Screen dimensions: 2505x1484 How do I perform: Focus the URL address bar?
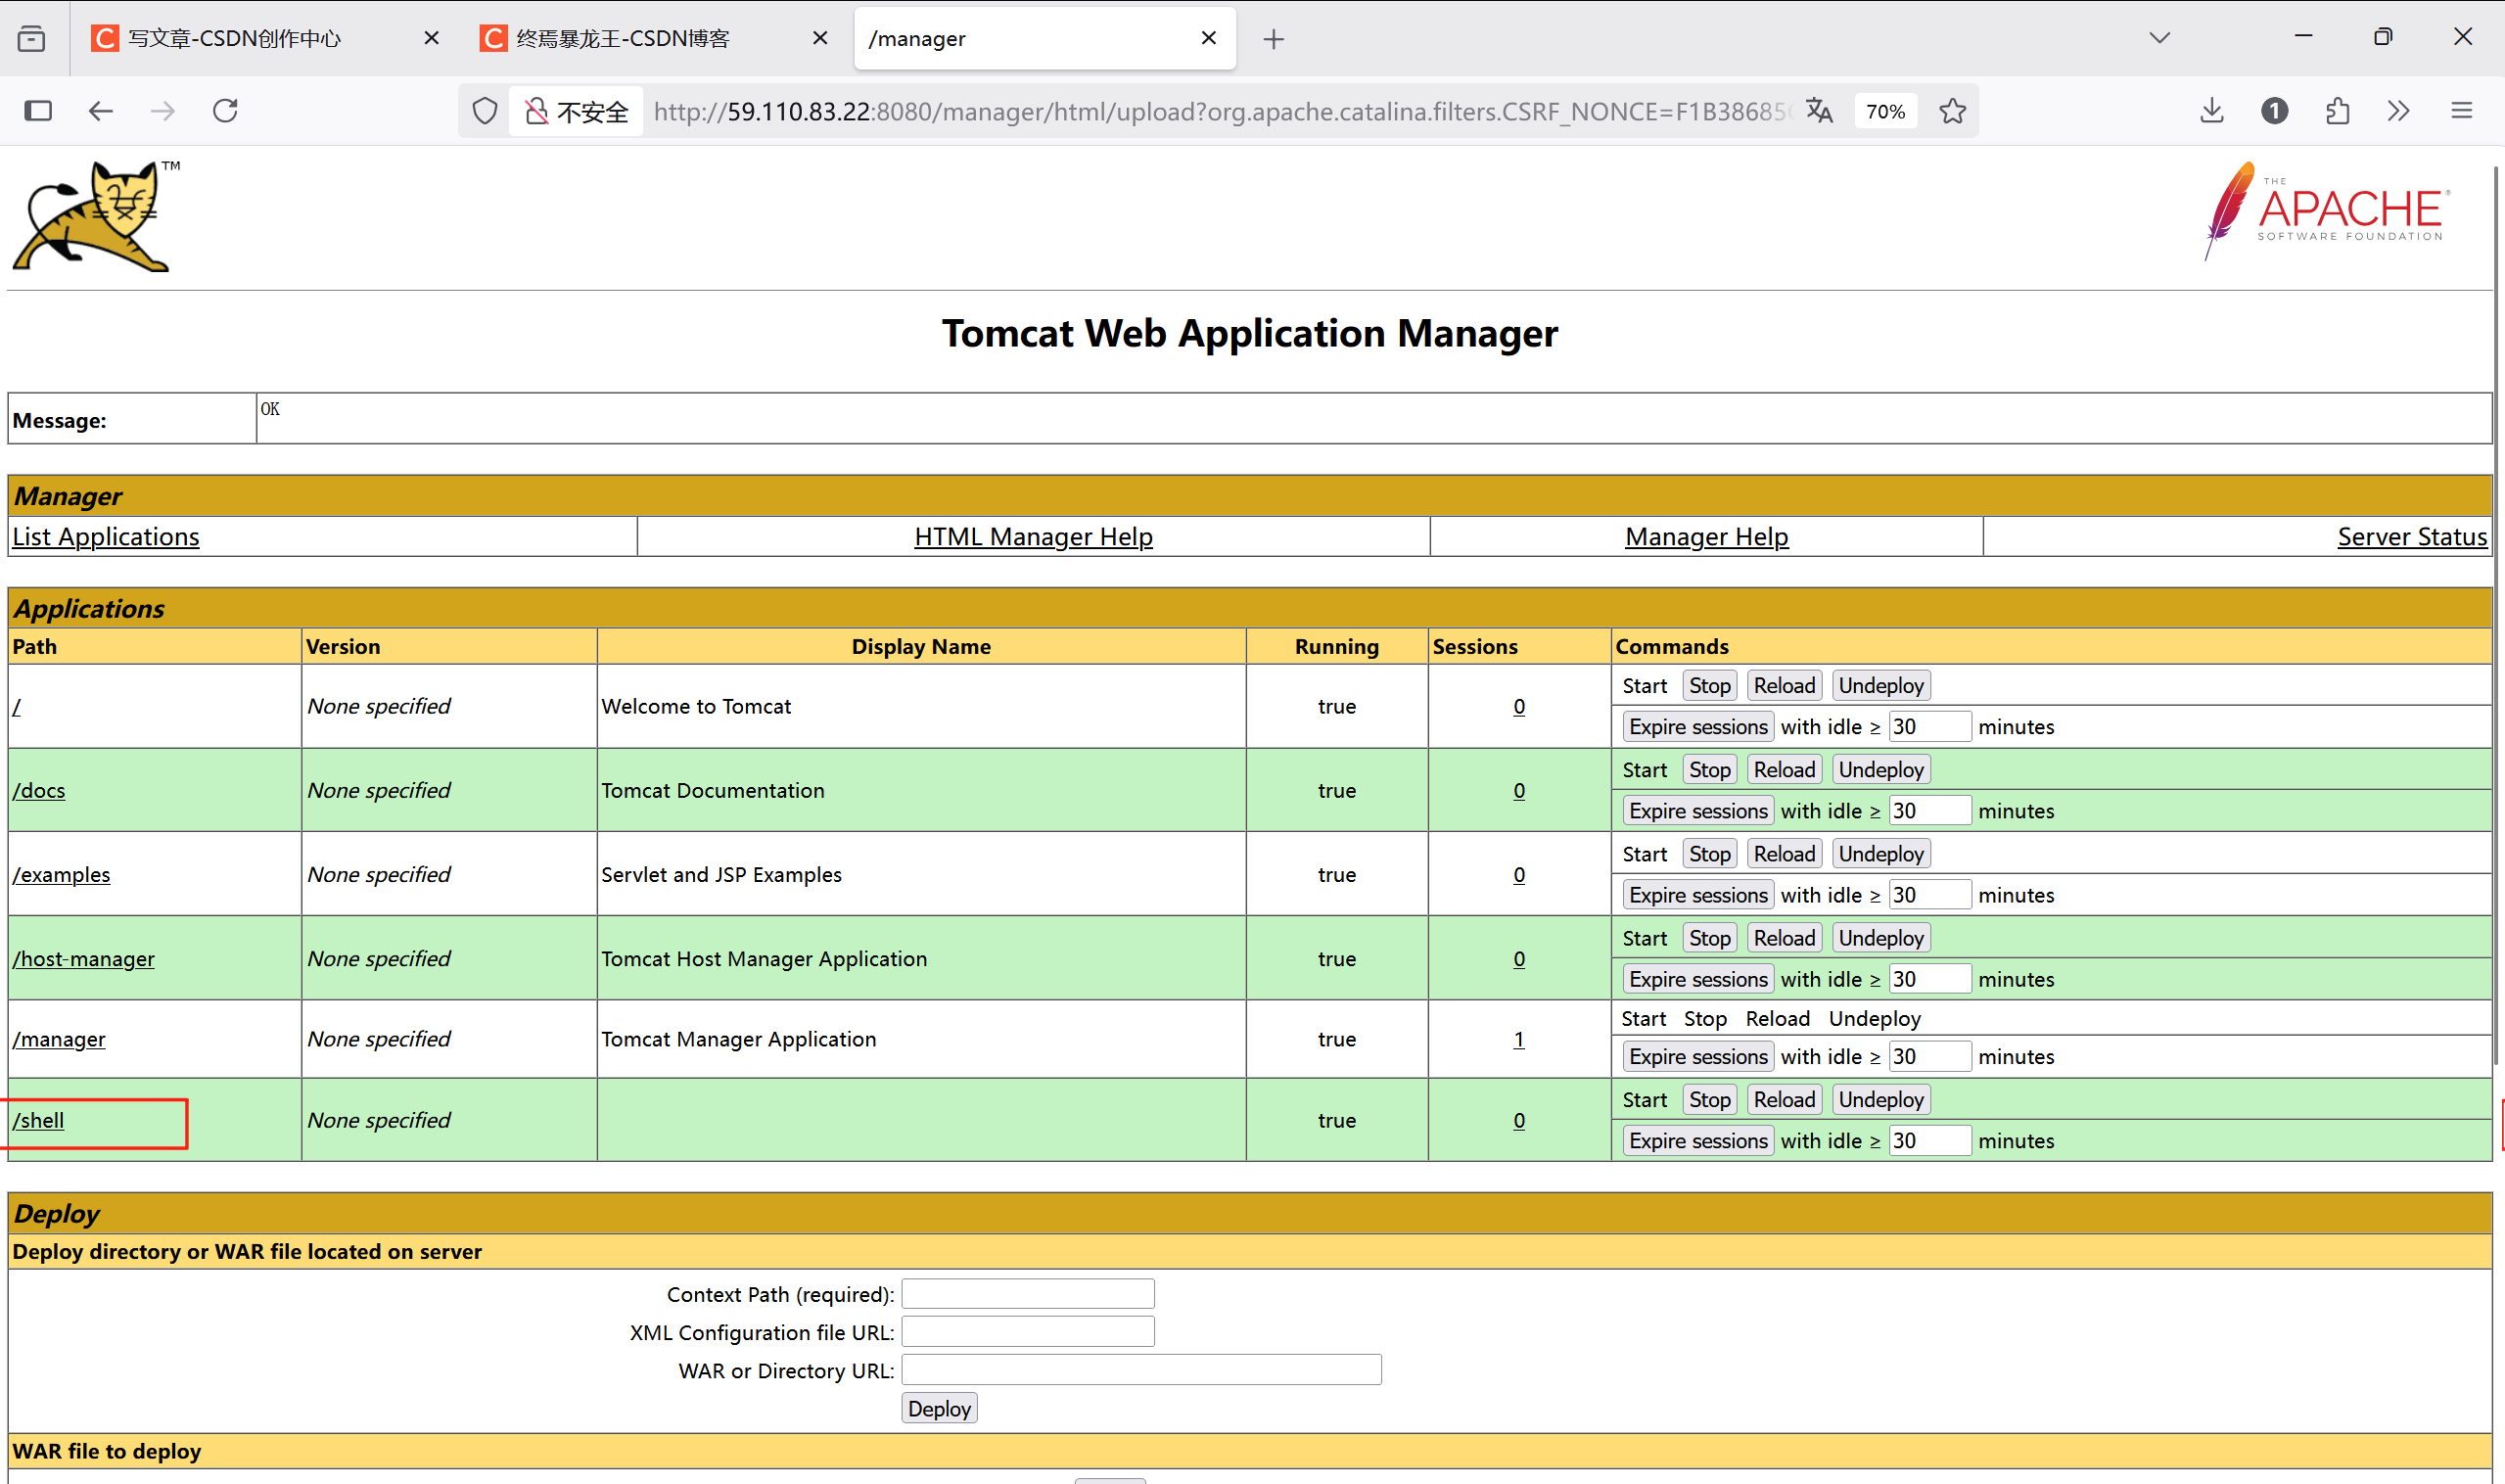1220,111
